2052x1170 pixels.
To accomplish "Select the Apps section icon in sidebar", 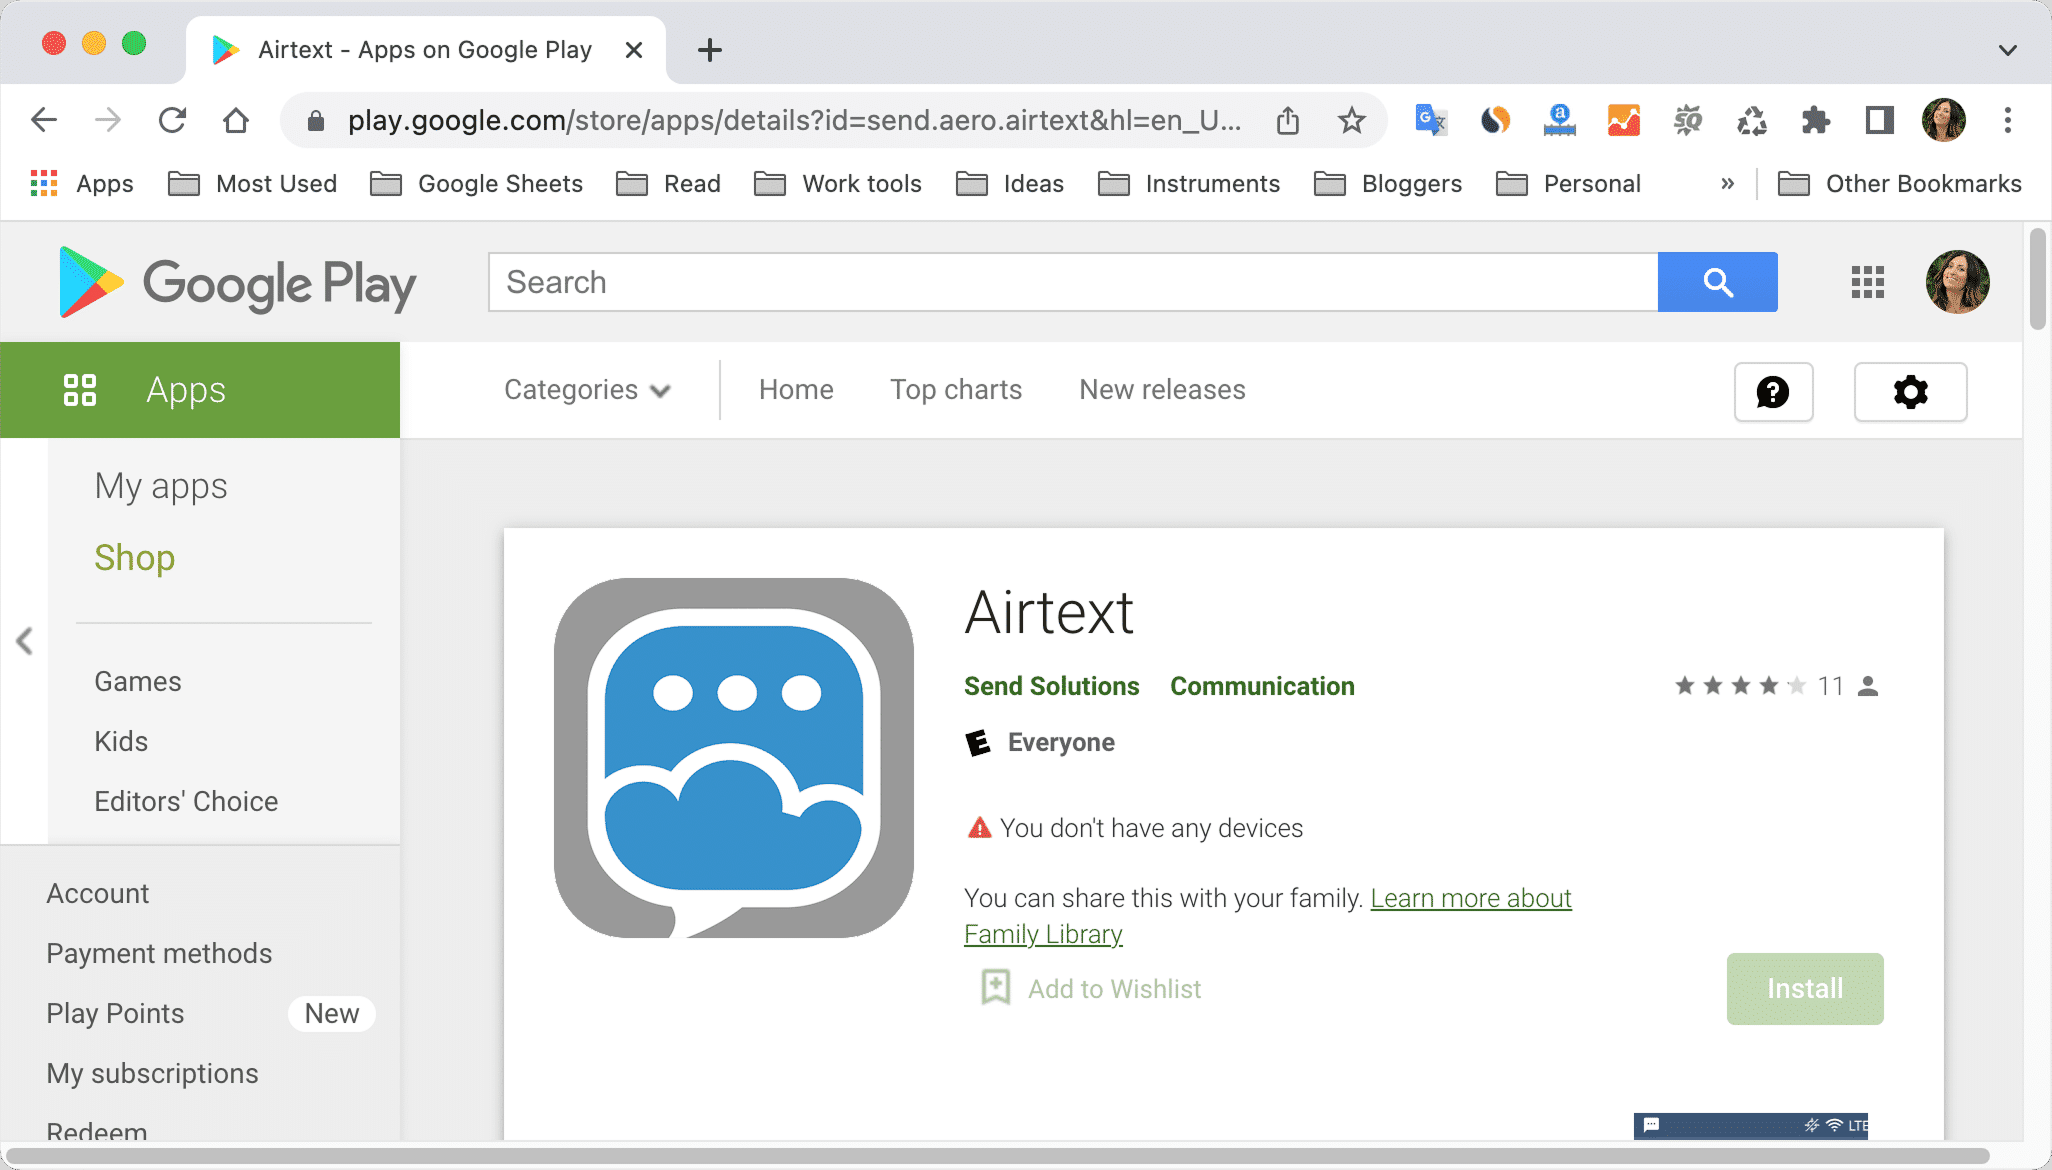I will coord(81,390).
